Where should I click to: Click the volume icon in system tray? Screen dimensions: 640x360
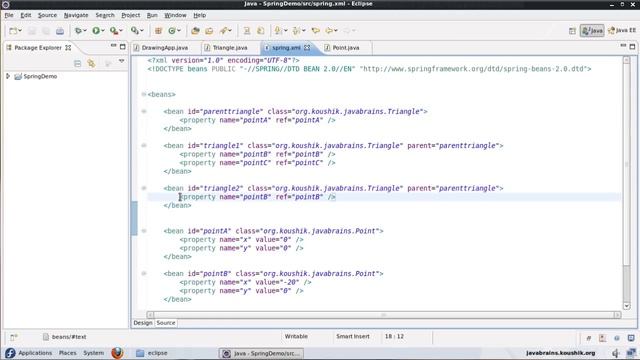point(616,353)
